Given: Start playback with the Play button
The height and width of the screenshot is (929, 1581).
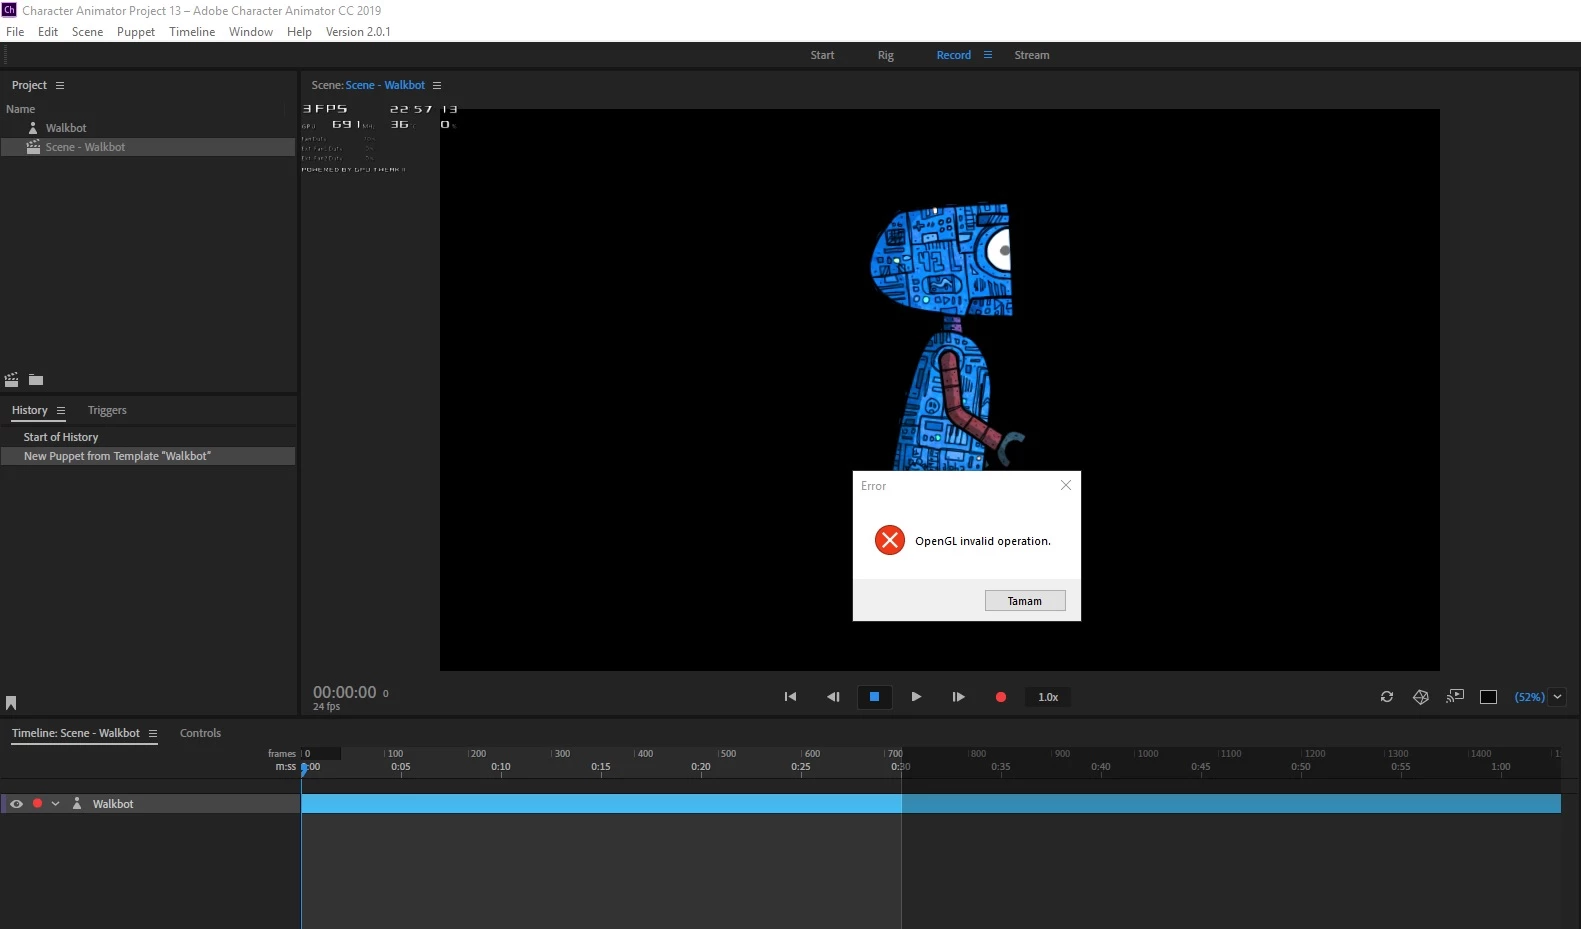Looking at the screenshot, I should tap(916, 697).
